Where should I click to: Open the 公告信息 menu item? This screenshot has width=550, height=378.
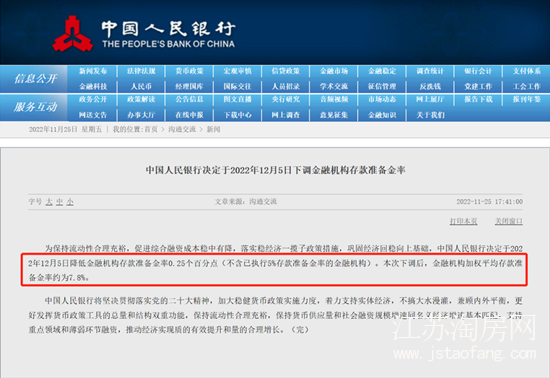(189, 100)
